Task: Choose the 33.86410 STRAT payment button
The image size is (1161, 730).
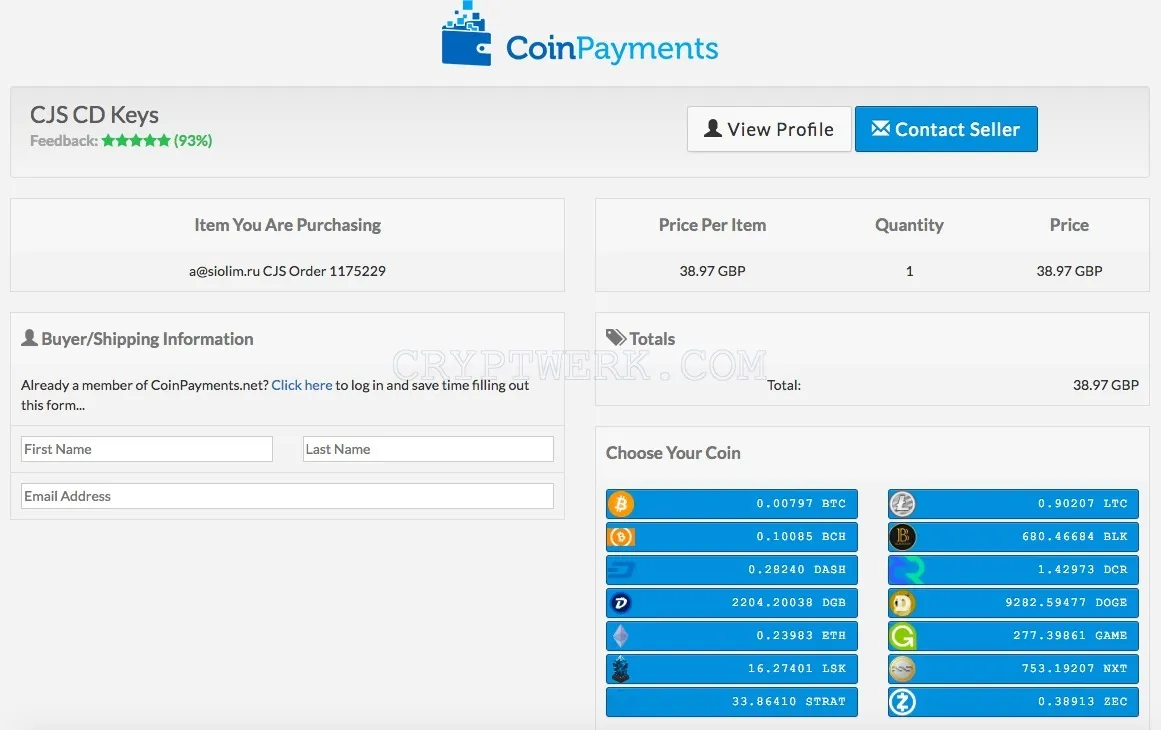Action: click(732, 701)
